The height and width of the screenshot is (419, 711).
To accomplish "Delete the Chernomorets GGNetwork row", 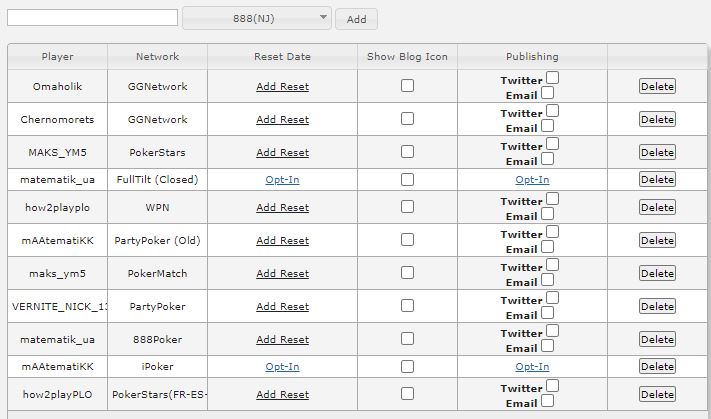I will [x=657, y=119].
